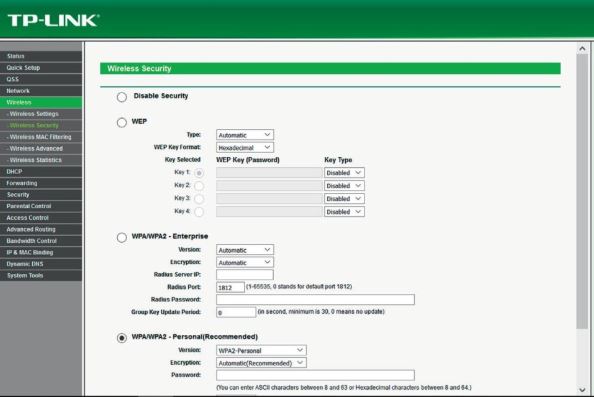The height and width of the screenshot is (397, 594).
Task: Open Dynamic DNS menu item
Action: (x=41, y=264)
